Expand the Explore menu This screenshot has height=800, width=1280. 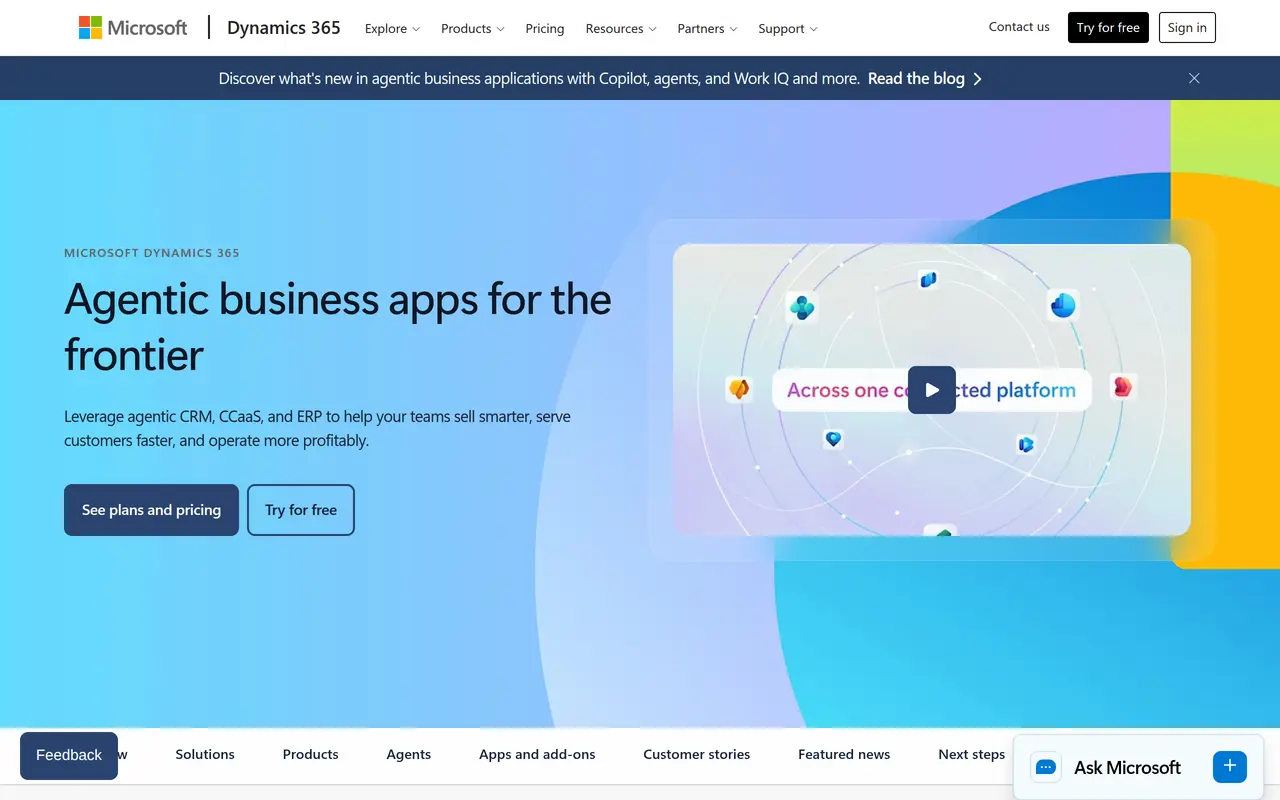click(392, 28)
